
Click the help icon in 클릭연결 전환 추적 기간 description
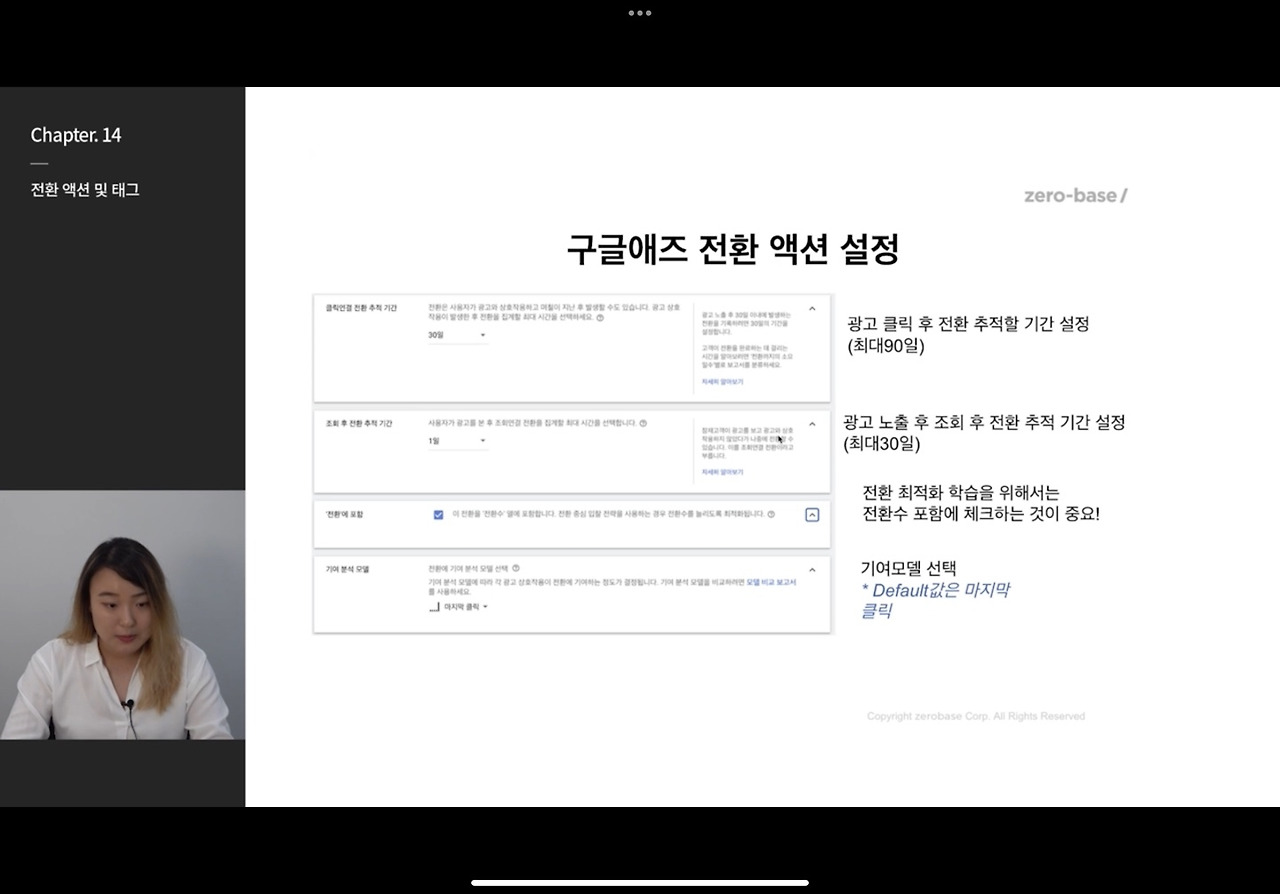pyautogui.click(x=600, y=317)
